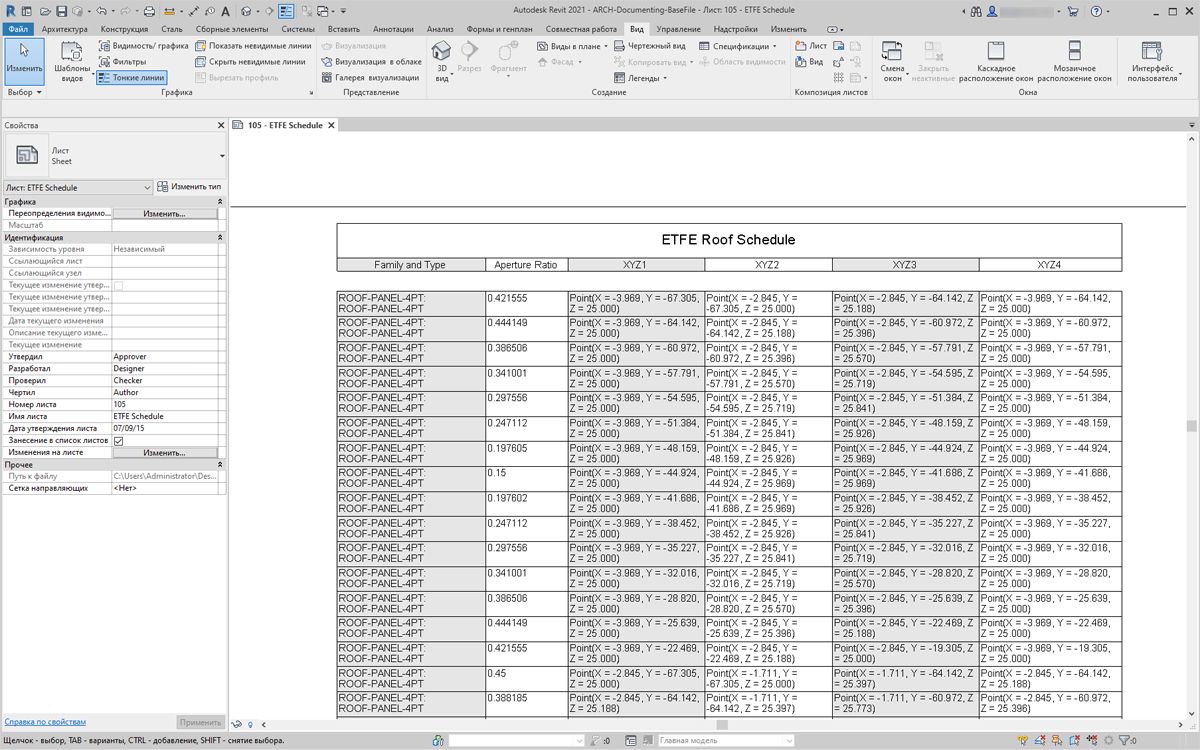This screenshot has width=1200, height=750.
Task: Open the 3D вид view tool
Action: (x=441, y=61)
